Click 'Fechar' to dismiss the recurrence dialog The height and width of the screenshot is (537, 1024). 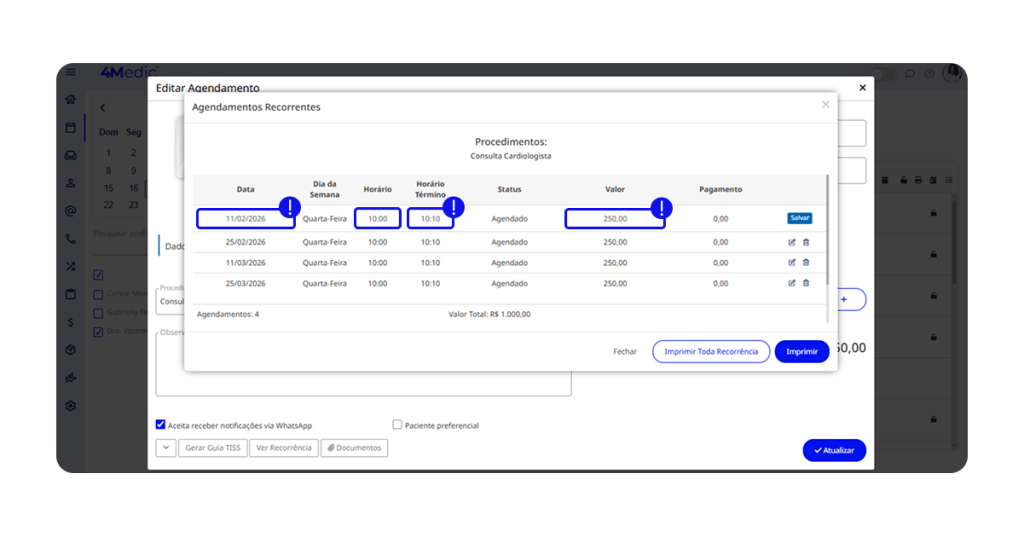pos(625,352)
